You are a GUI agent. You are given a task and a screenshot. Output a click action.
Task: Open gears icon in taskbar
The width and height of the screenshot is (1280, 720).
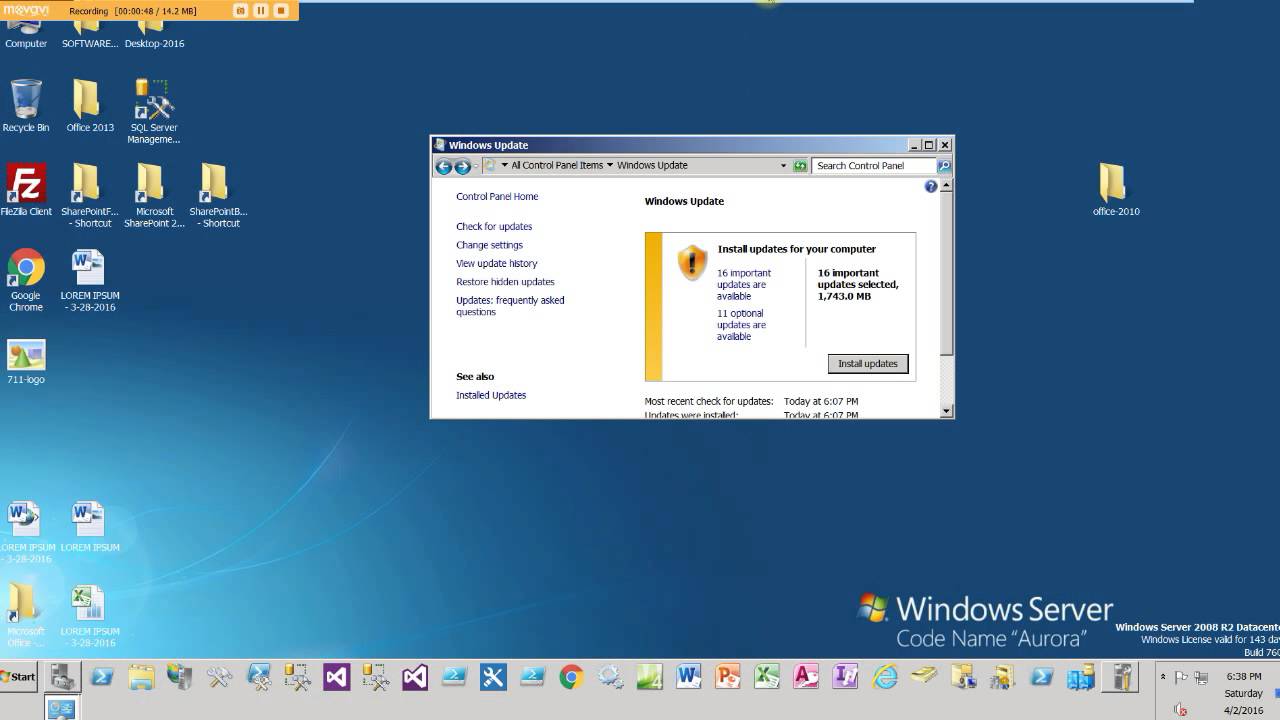(x=611, y=677)
